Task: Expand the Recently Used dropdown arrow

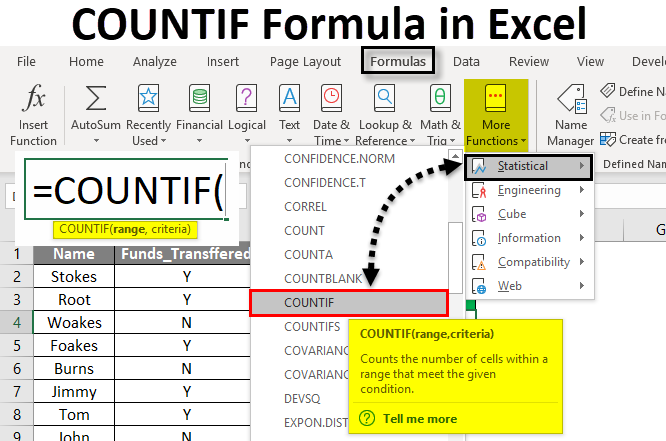Action: 163,141
